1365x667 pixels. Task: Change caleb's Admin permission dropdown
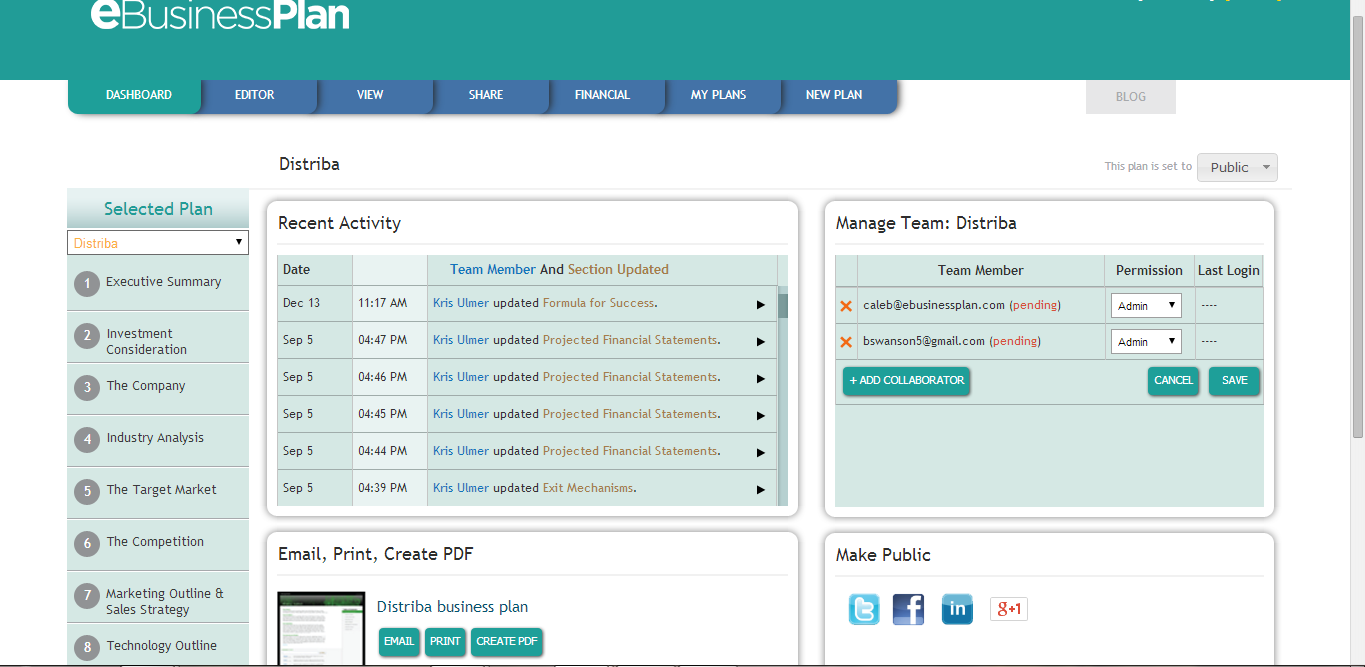1145,306
